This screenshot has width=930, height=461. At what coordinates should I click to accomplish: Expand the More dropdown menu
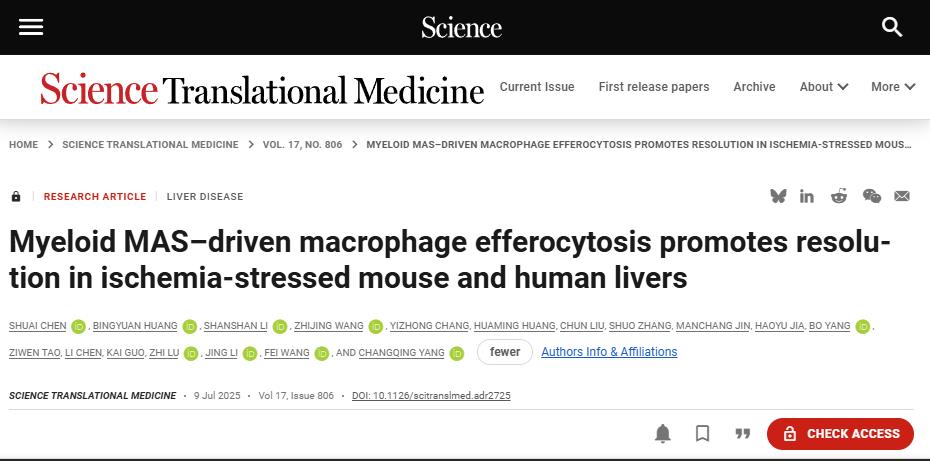pos(892,87)
